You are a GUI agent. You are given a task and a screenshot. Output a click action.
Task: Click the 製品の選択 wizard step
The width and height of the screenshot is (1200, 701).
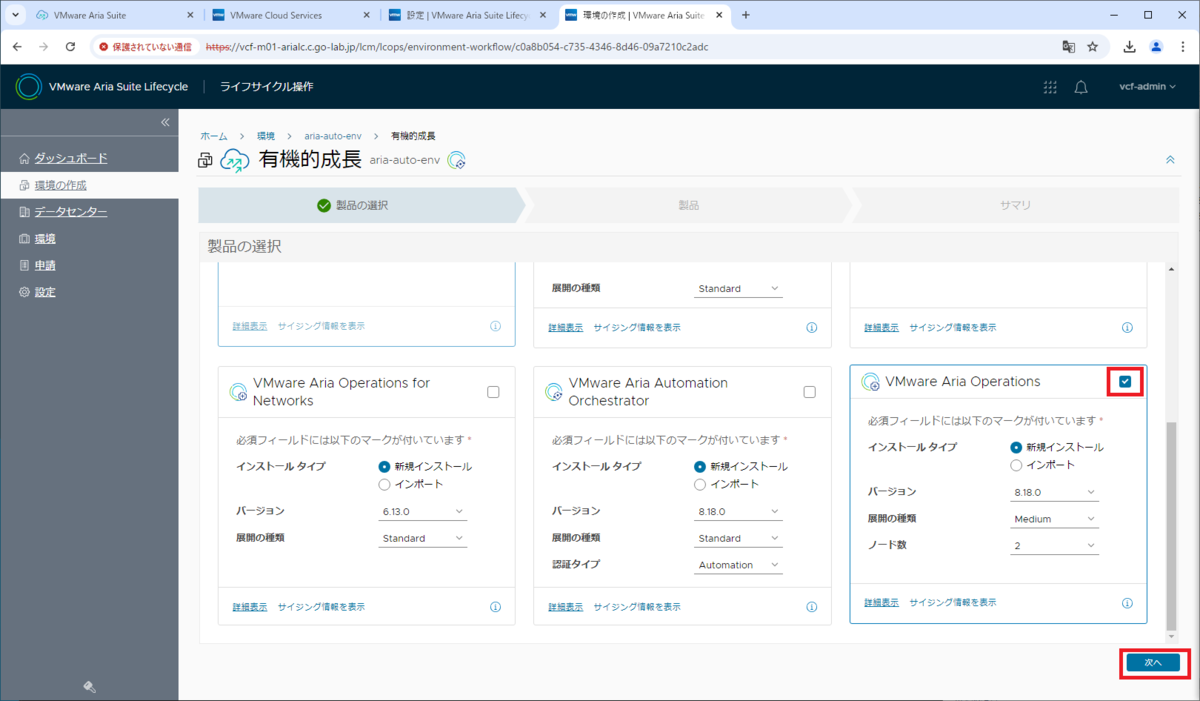tap(361, 205)
